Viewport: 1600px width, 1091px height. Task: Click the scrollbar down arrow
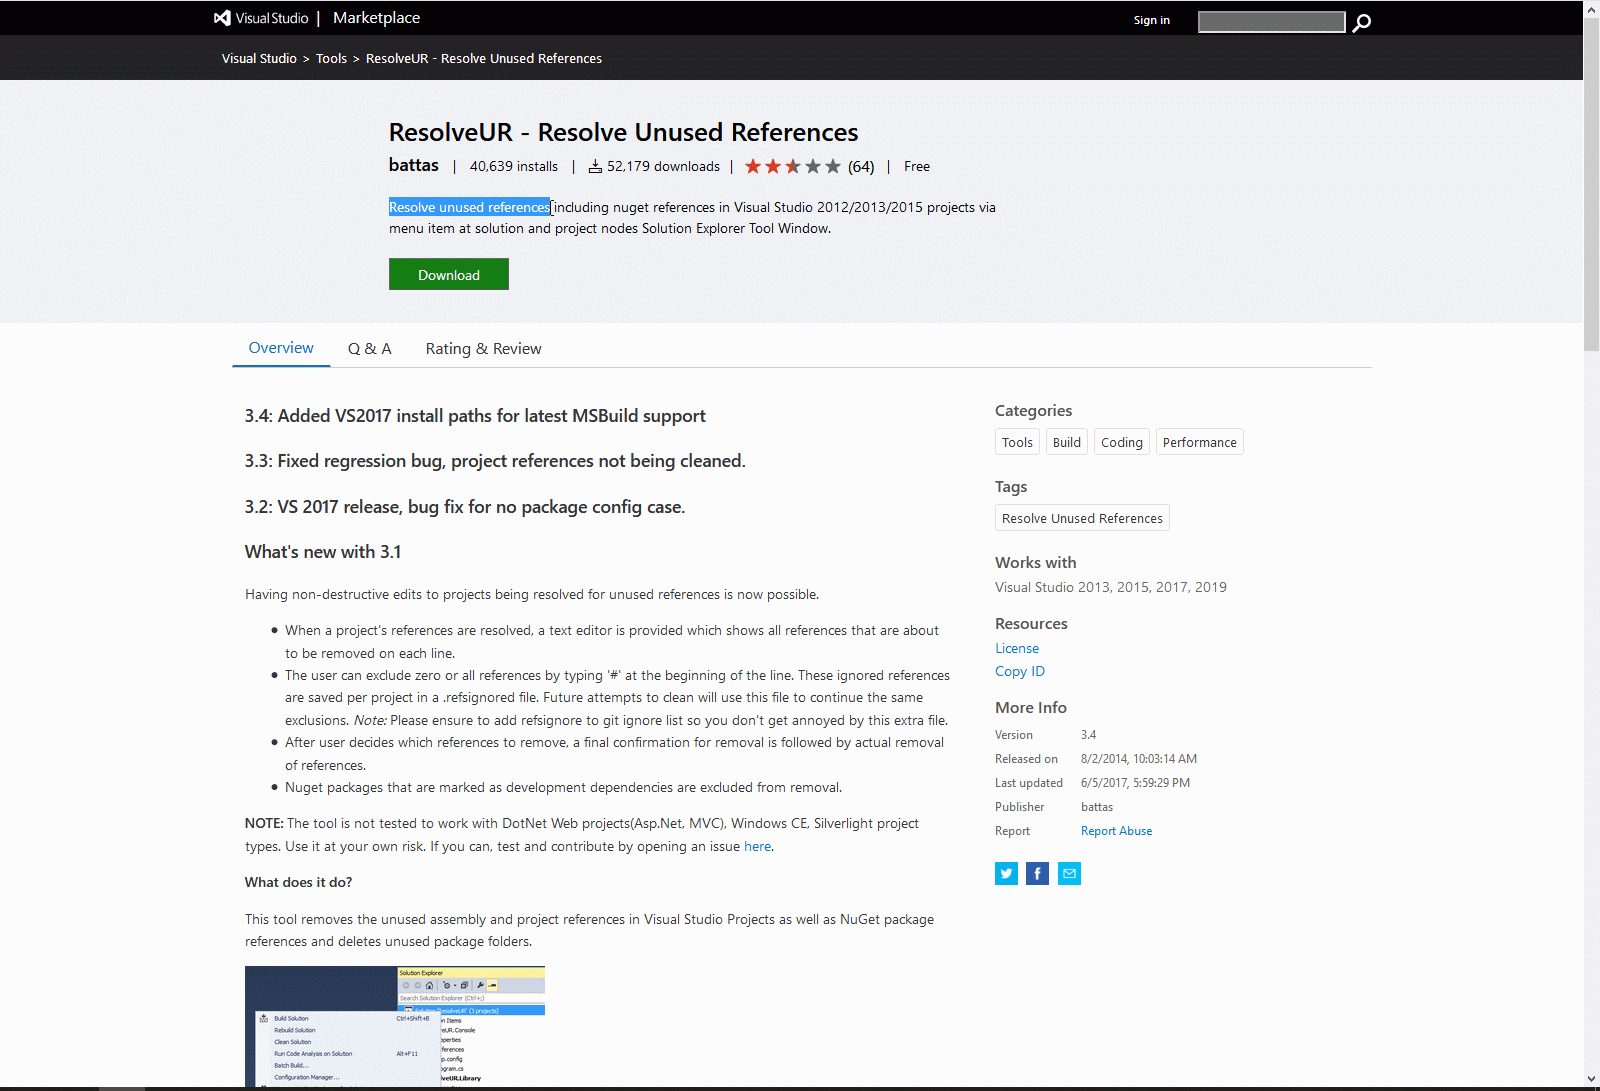[1591, 1080]
